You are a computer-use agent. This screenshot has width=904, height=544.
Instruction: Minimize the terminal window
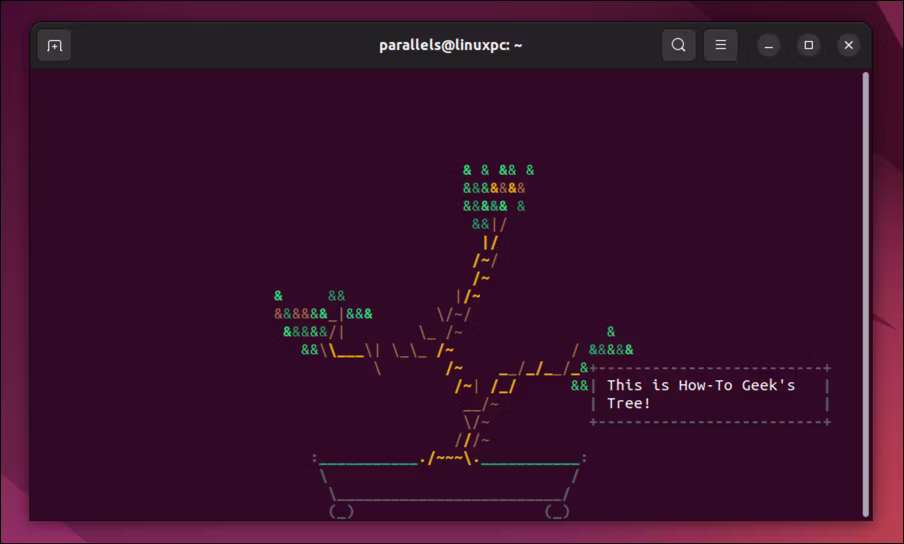[x=769, y=46]
